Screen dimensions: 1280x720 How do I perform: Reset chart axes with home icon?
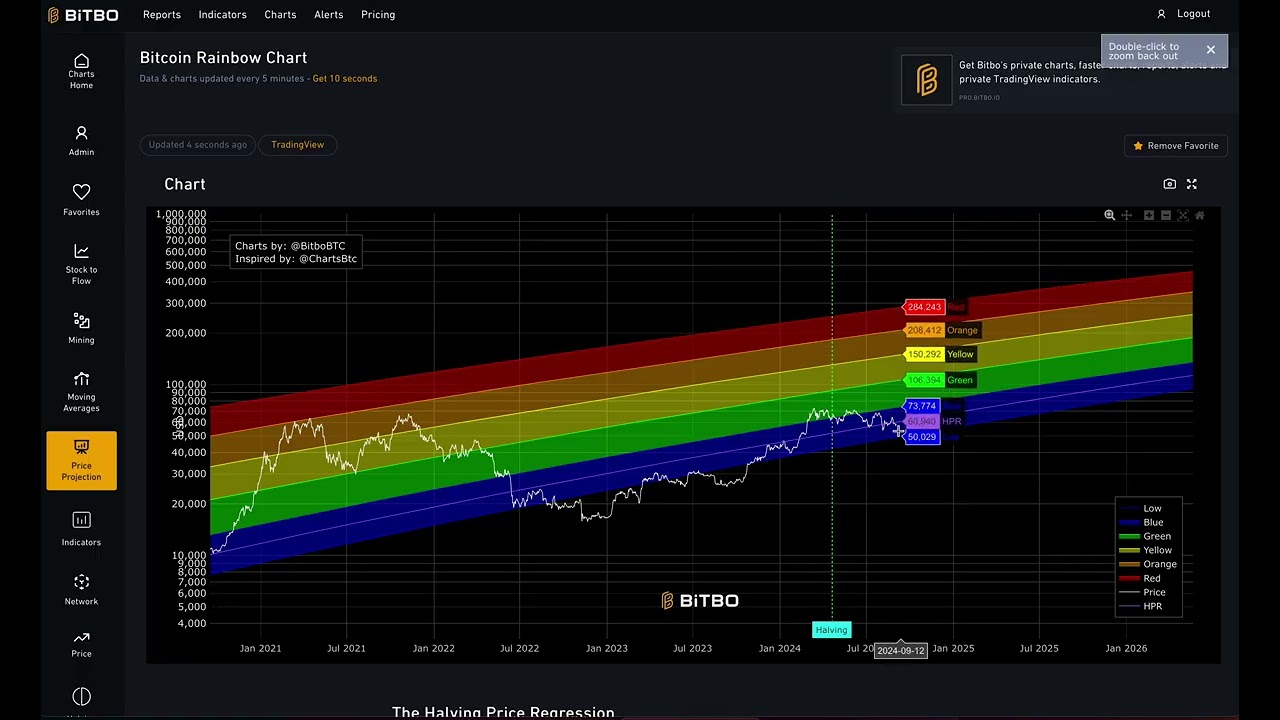click(x=1200, y=215)
